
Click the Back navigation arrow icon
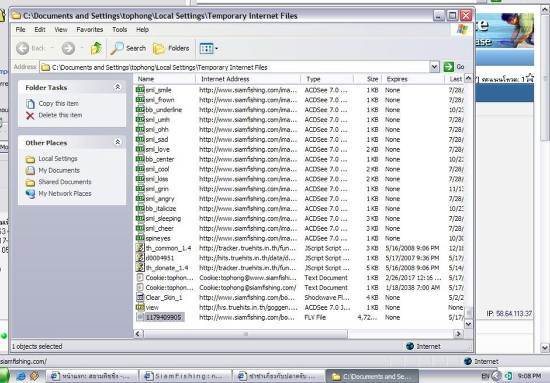click(x=22, y=48)
